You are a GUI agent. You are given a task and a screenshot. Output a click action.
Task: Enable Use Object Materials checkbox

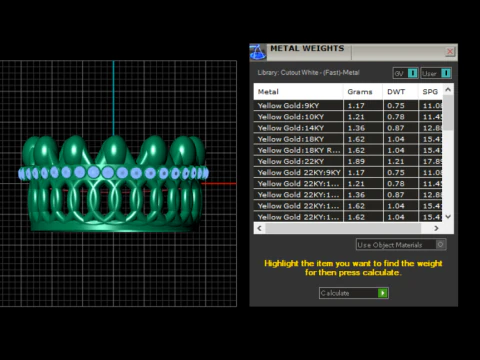click(x=440, y=245)
